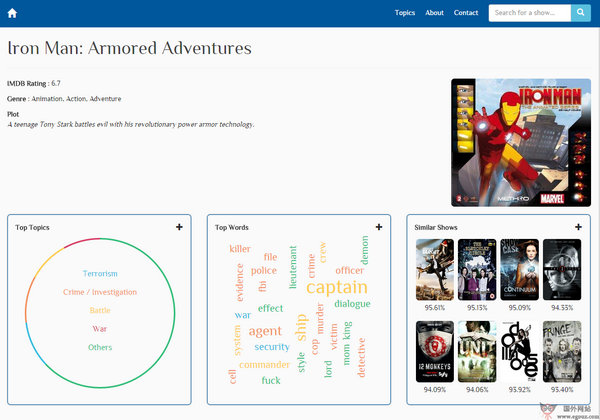Open The Unit show poster
600x420 pixels.
(x=477, y=352)
